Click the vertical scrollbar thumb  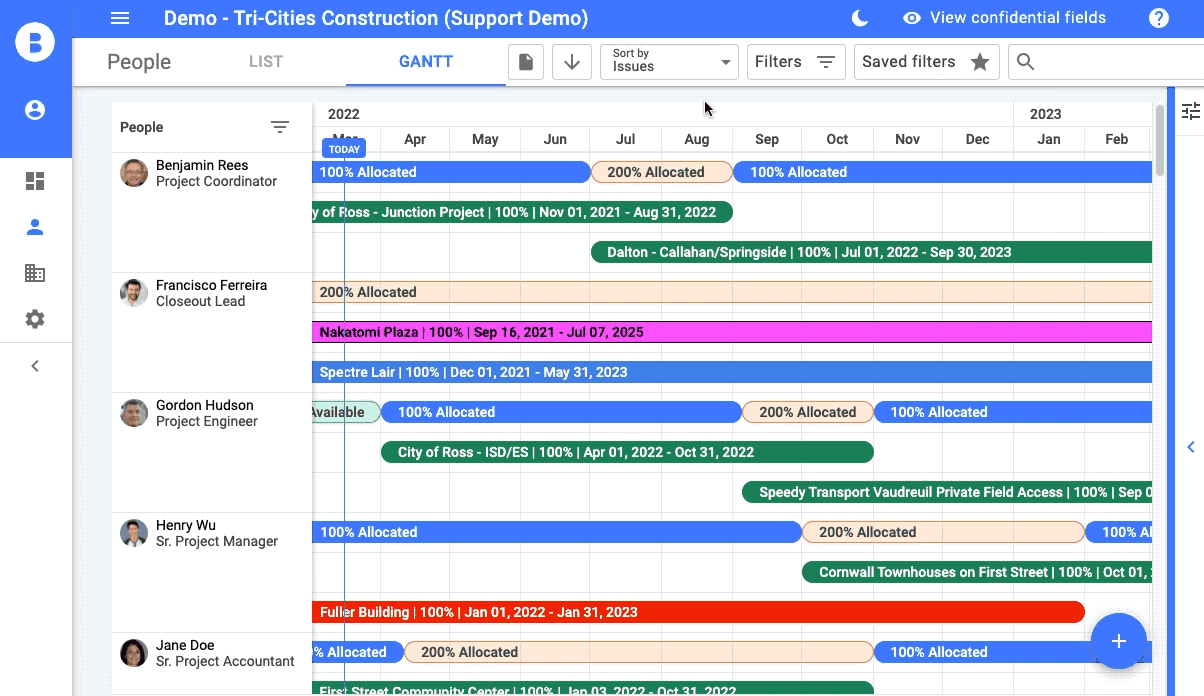(x=1160, y=140)
